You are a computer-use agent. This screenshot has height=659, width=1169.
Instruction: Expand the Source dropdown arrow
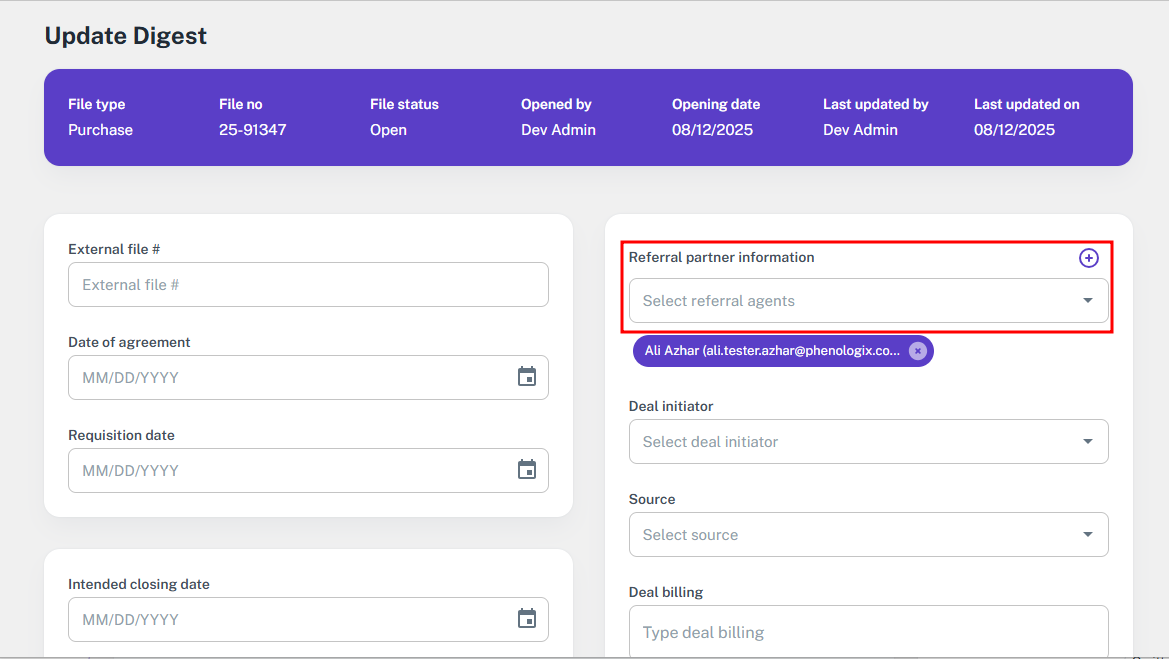pos(1087,535)
